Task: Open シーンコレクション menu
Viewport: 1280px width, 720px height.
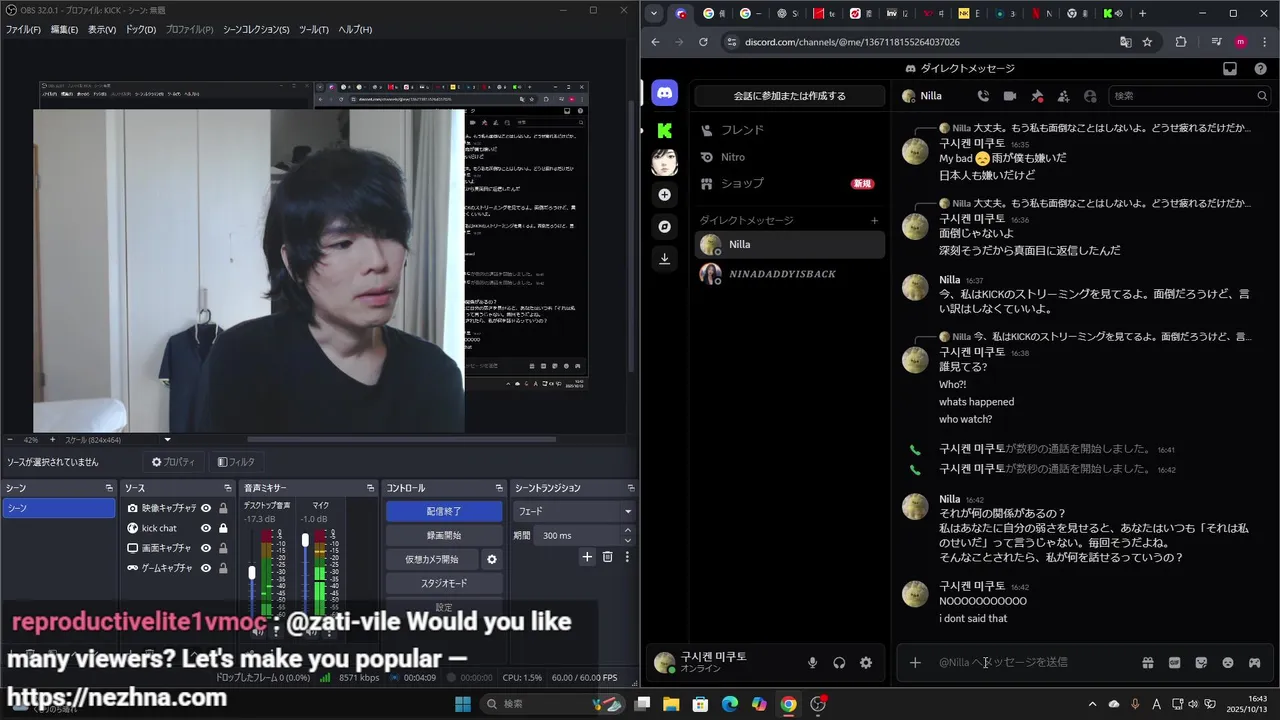Action: click(x=256, y=29)
